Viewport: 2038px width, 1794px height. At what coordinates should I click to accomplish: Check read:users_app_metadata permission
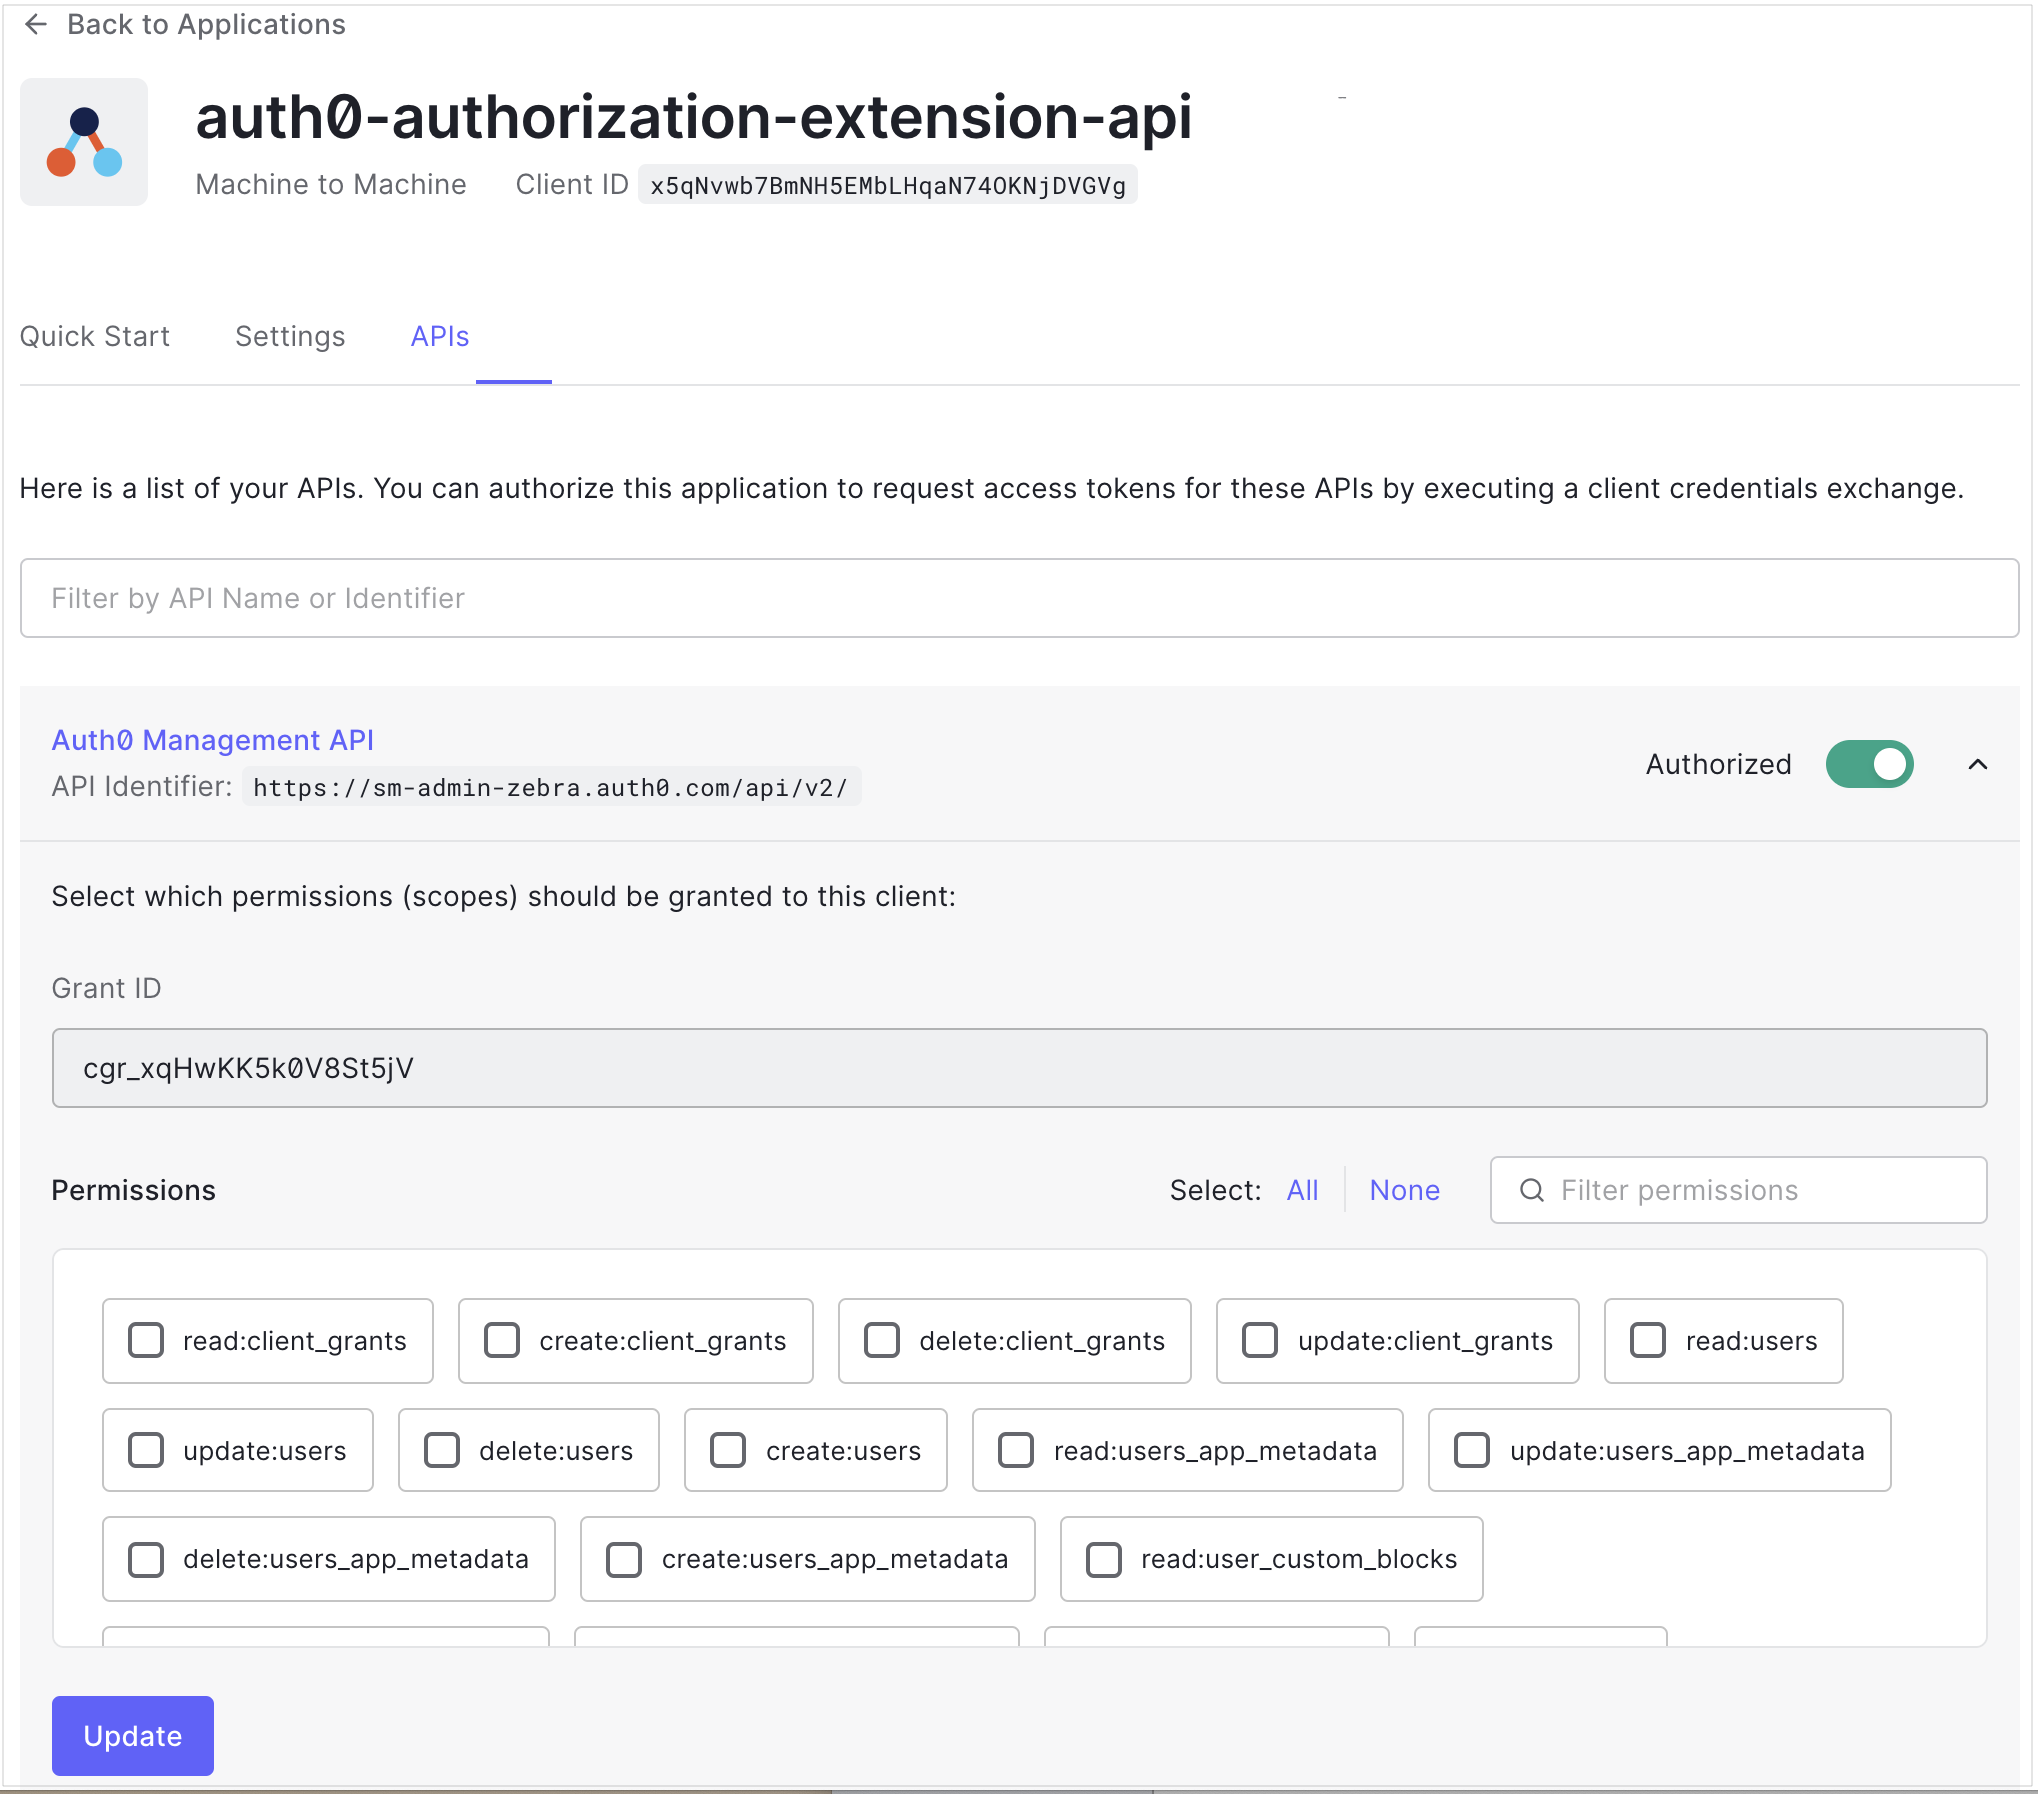tap(1016, 1450)
